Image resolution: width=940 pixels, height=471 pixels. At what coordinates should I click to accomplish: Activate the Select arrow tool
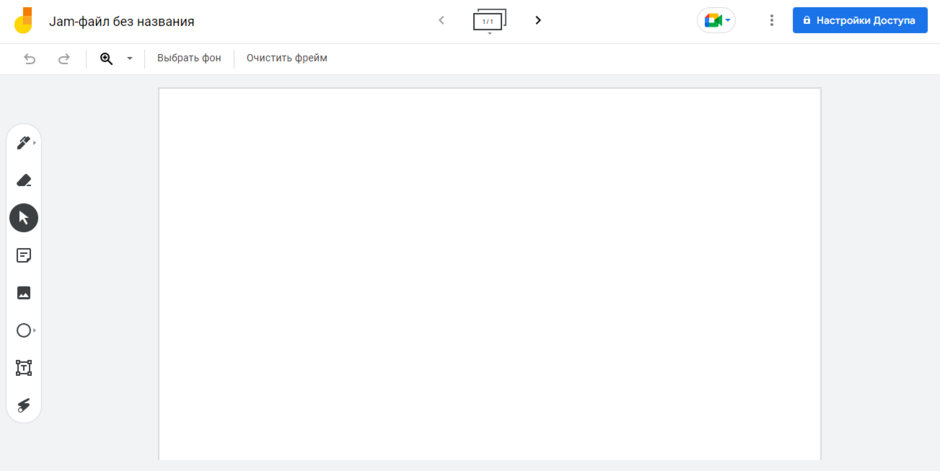click(x=23, y=218)
